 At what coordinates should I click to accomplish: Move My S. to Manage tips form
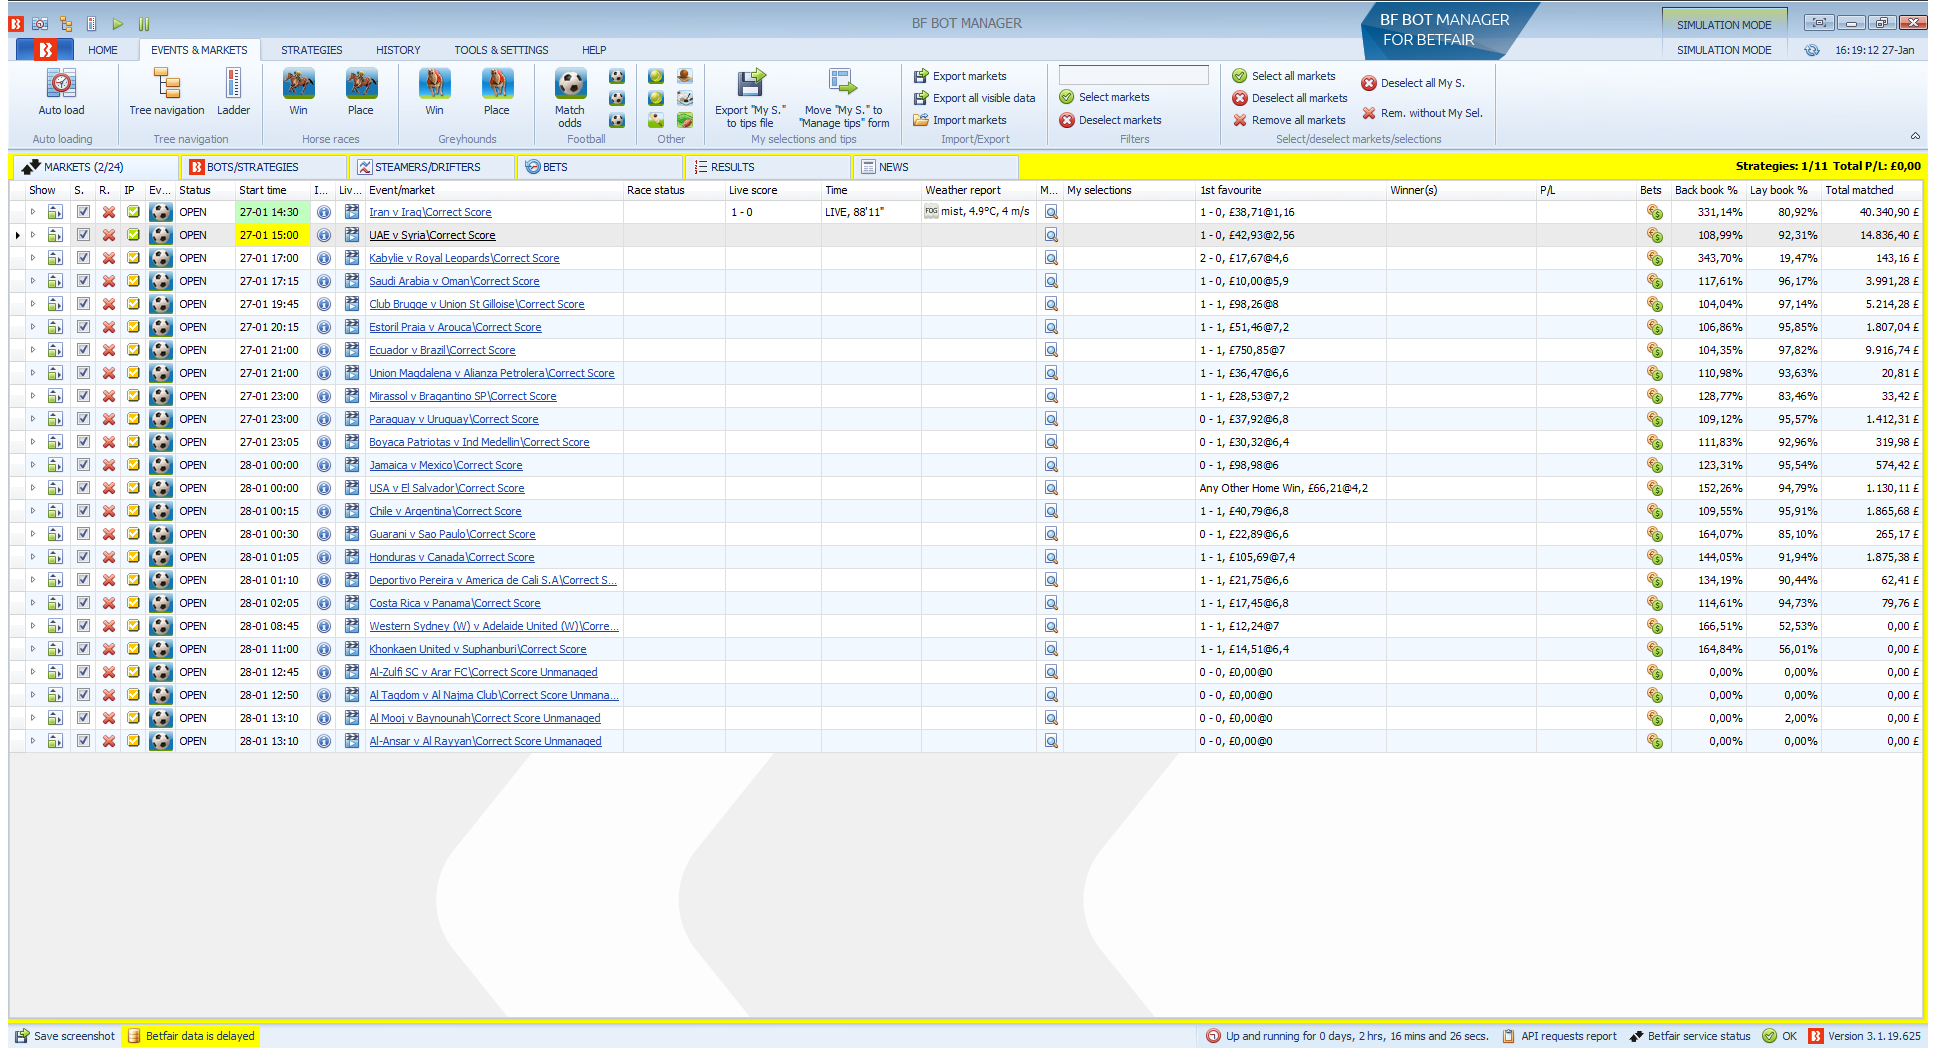[844, 99]
